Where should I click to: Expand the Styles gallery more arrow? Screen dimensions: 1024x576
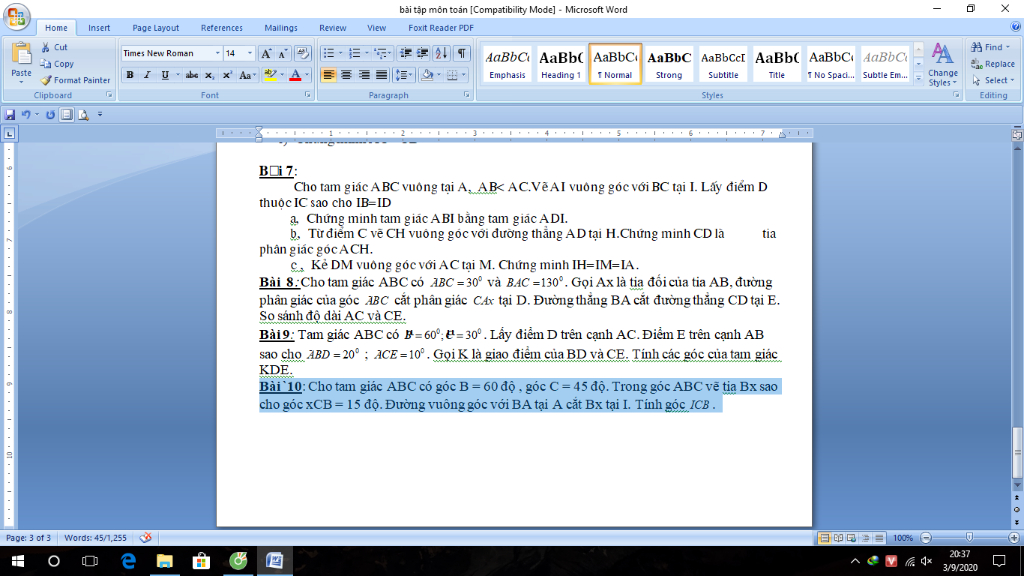[x=919, y=78]
